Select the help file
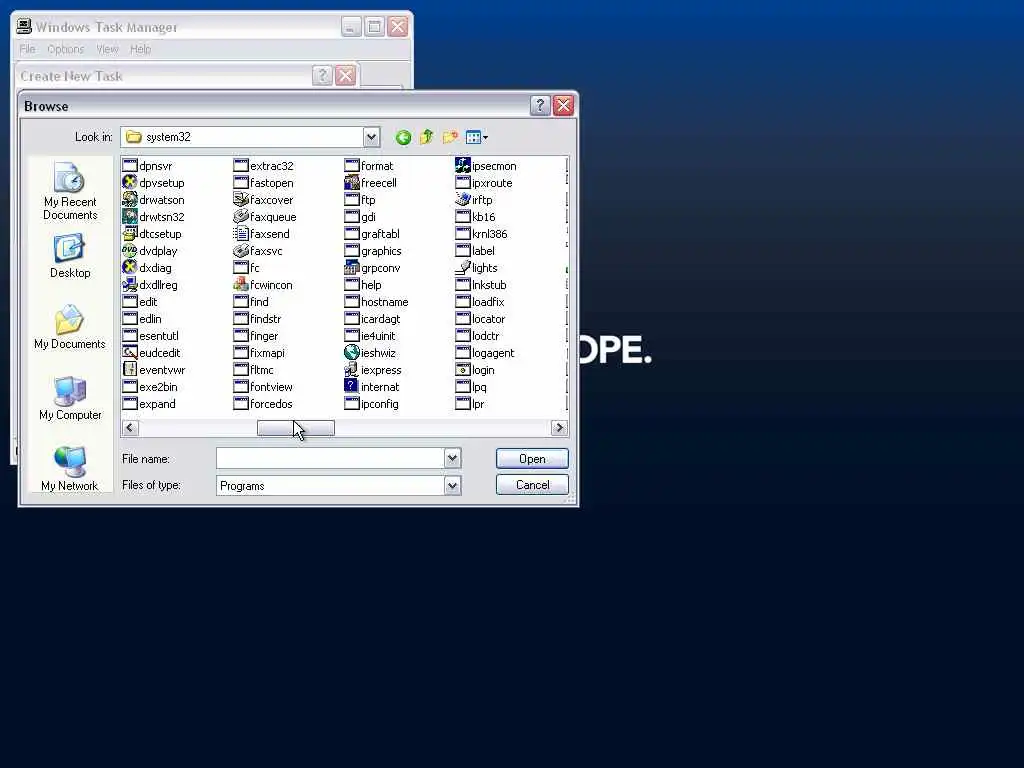This screenshot has height=768, width=1024. pyautogui.click(x=363, y=285)
